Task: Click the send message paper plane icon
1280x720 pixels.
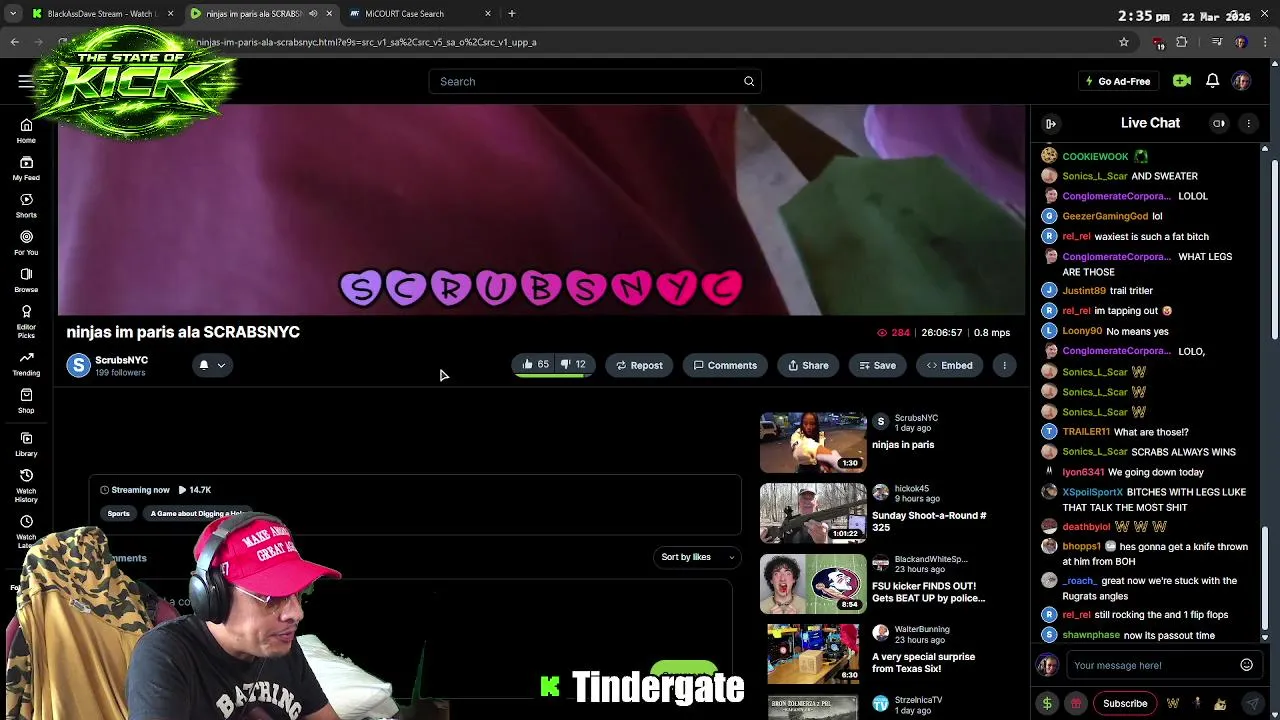Action: point(1253,704)
